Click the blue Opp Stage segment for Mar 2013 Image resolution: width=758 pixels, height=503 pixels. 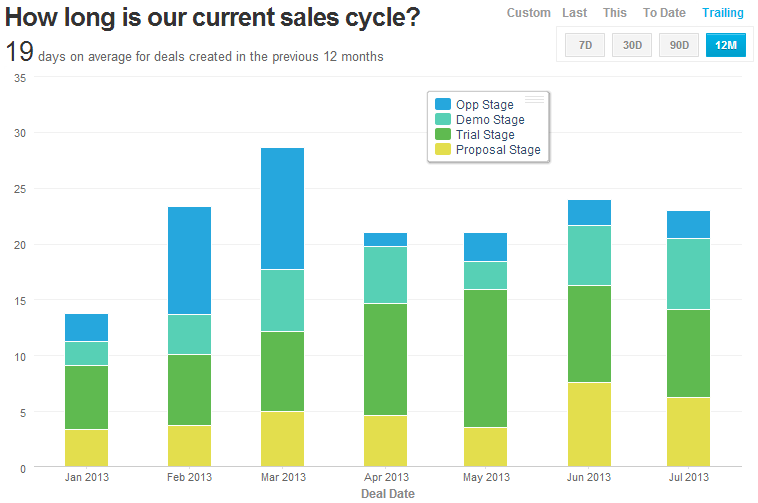point(282,208)
